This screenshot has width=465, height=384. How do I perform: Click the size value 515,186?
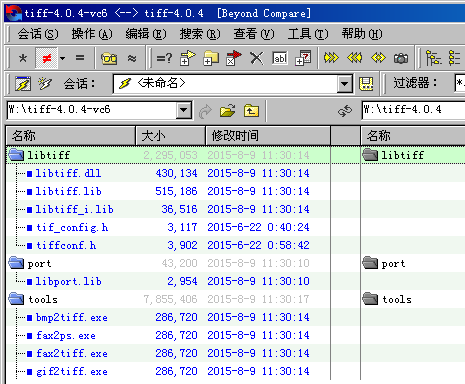click(176, 191)
